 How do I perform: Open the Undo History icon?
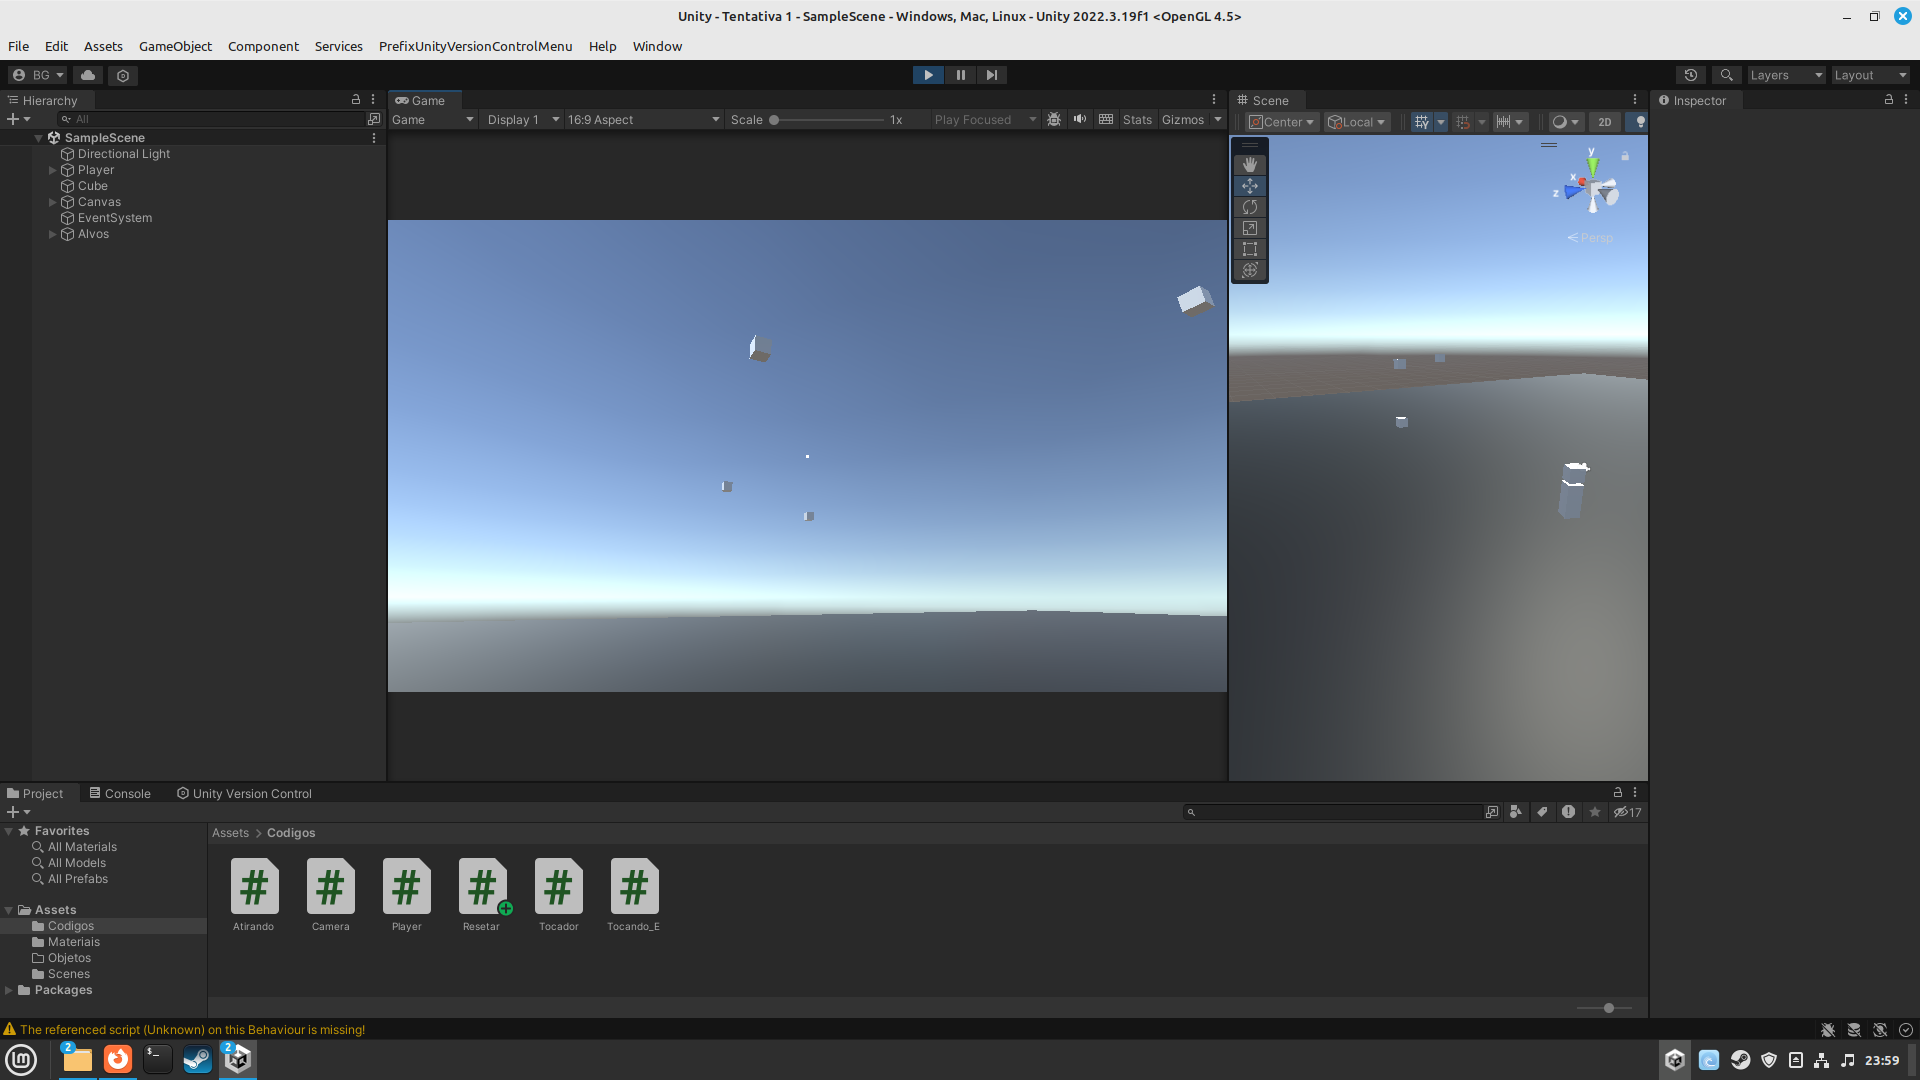(x=1690, y=75)
